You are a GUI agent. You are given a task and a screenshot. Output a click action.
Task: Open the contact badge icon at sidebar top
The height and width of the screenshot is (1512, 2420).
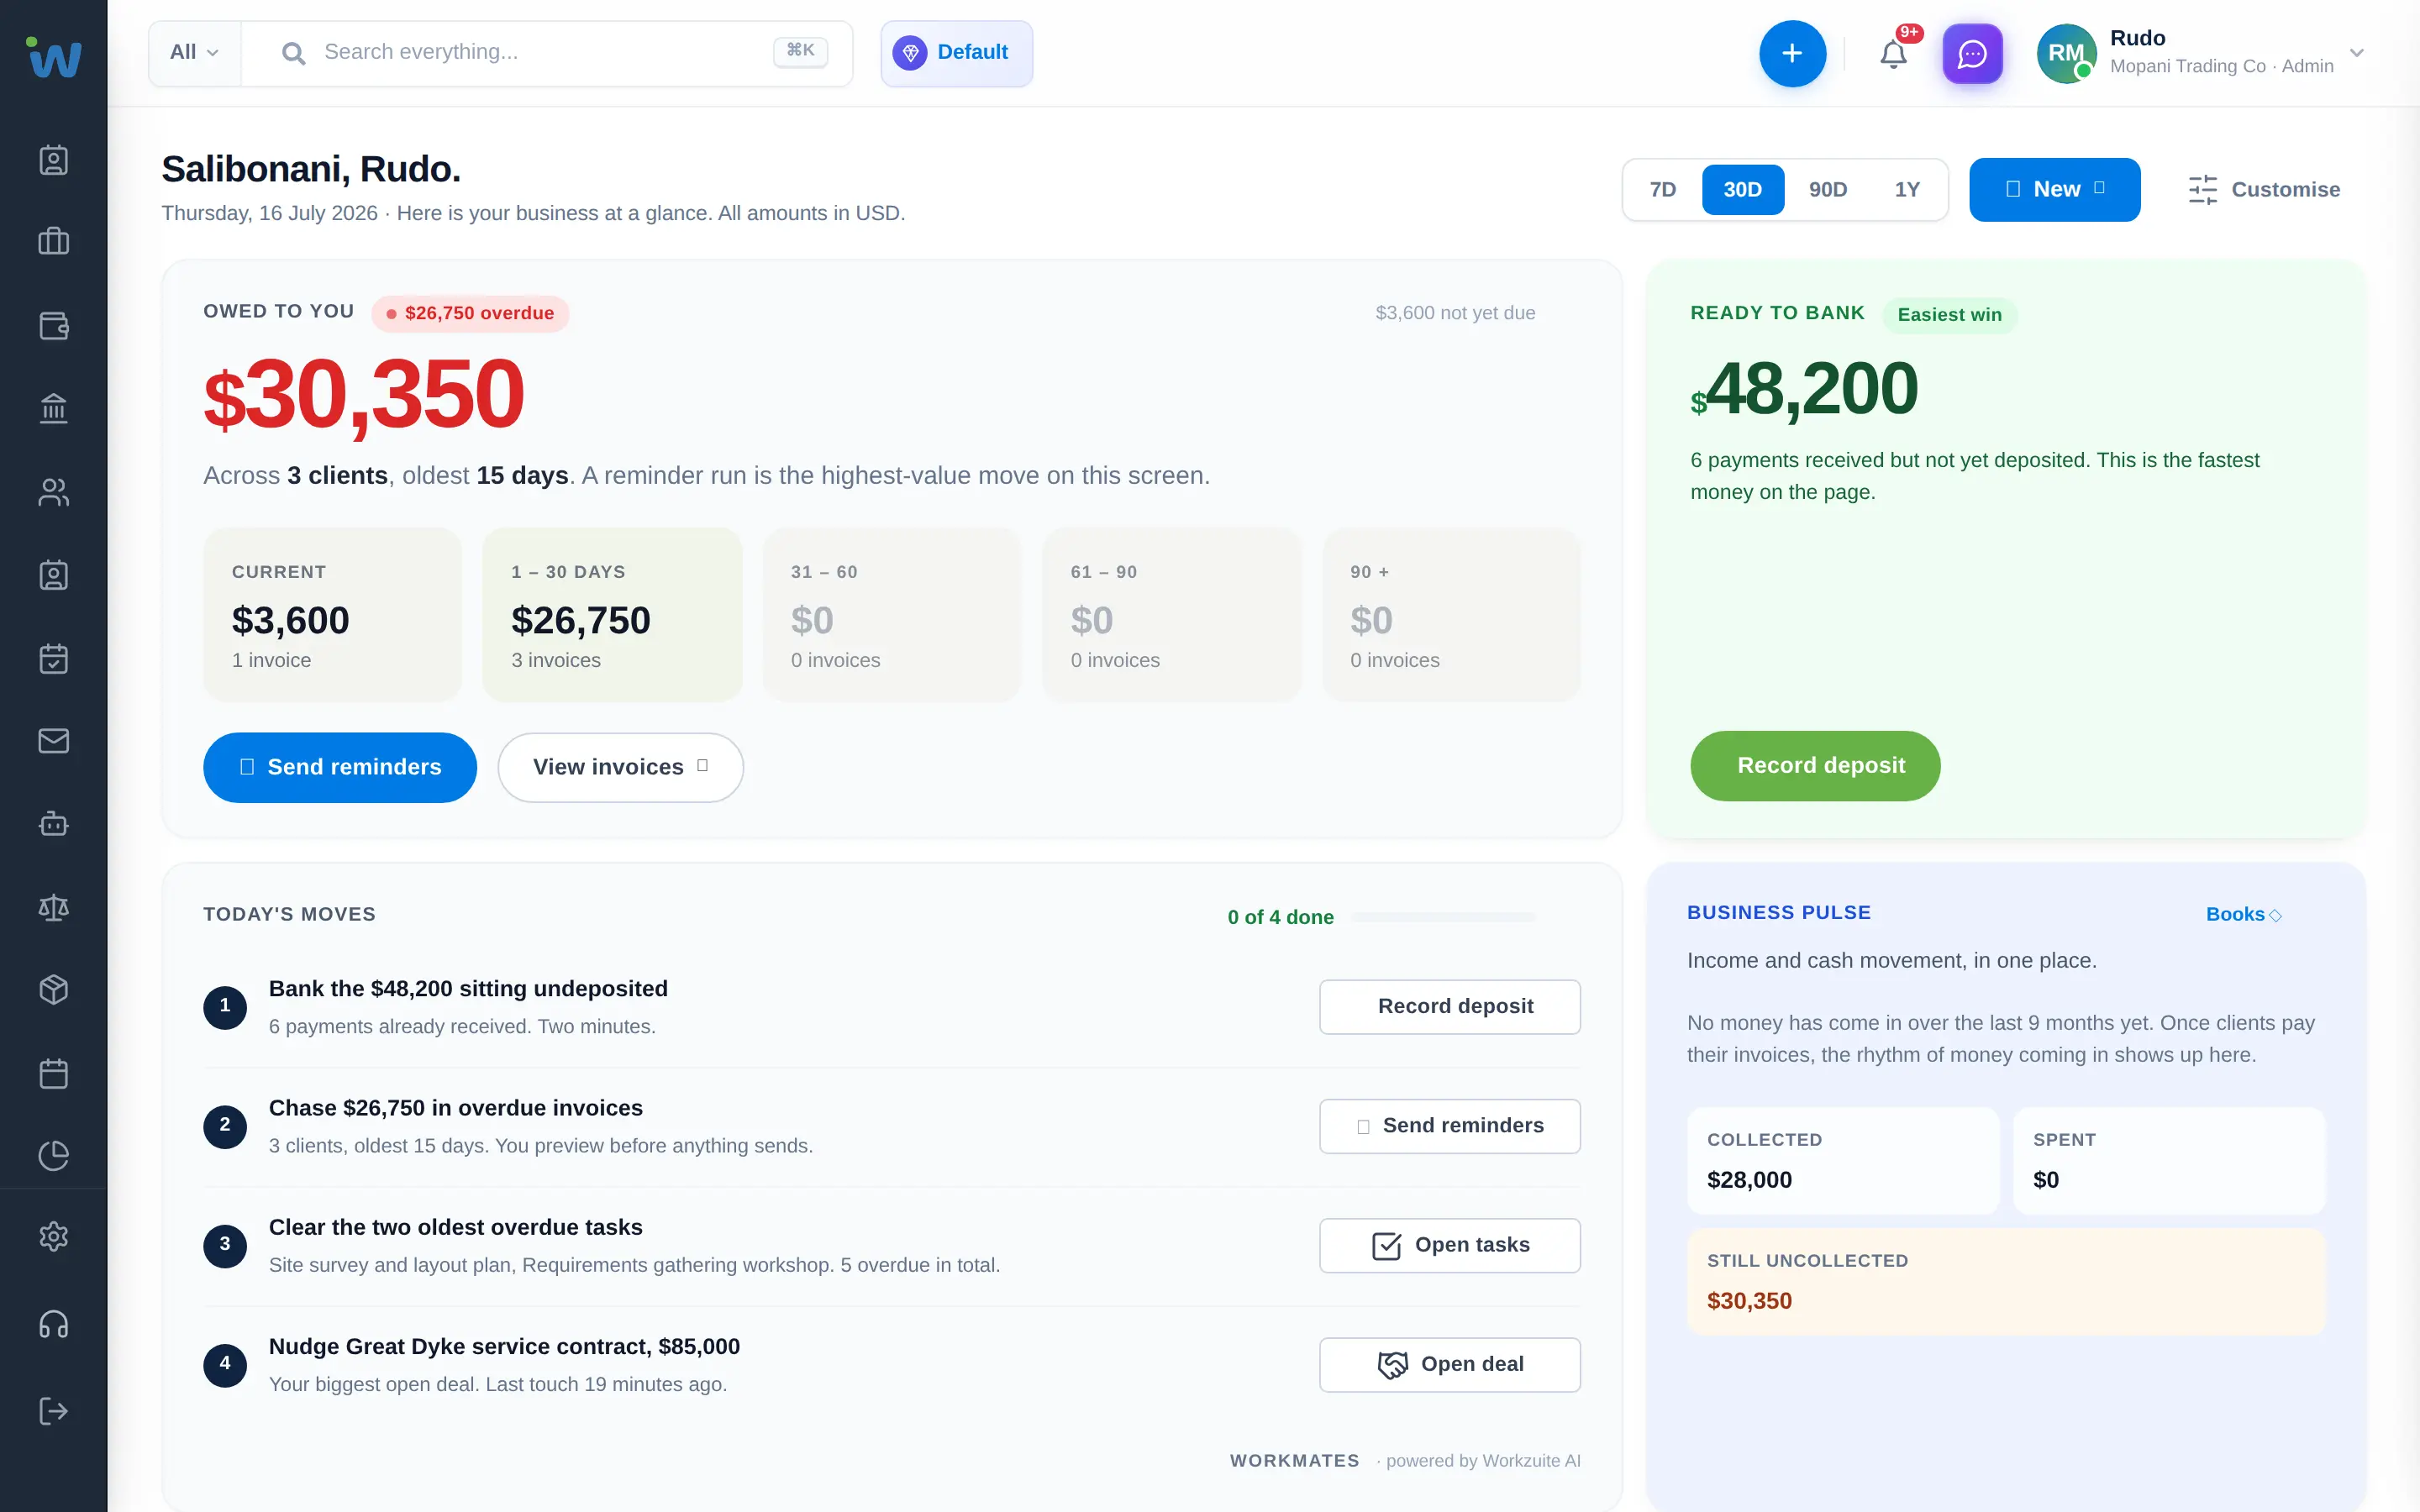53,160
